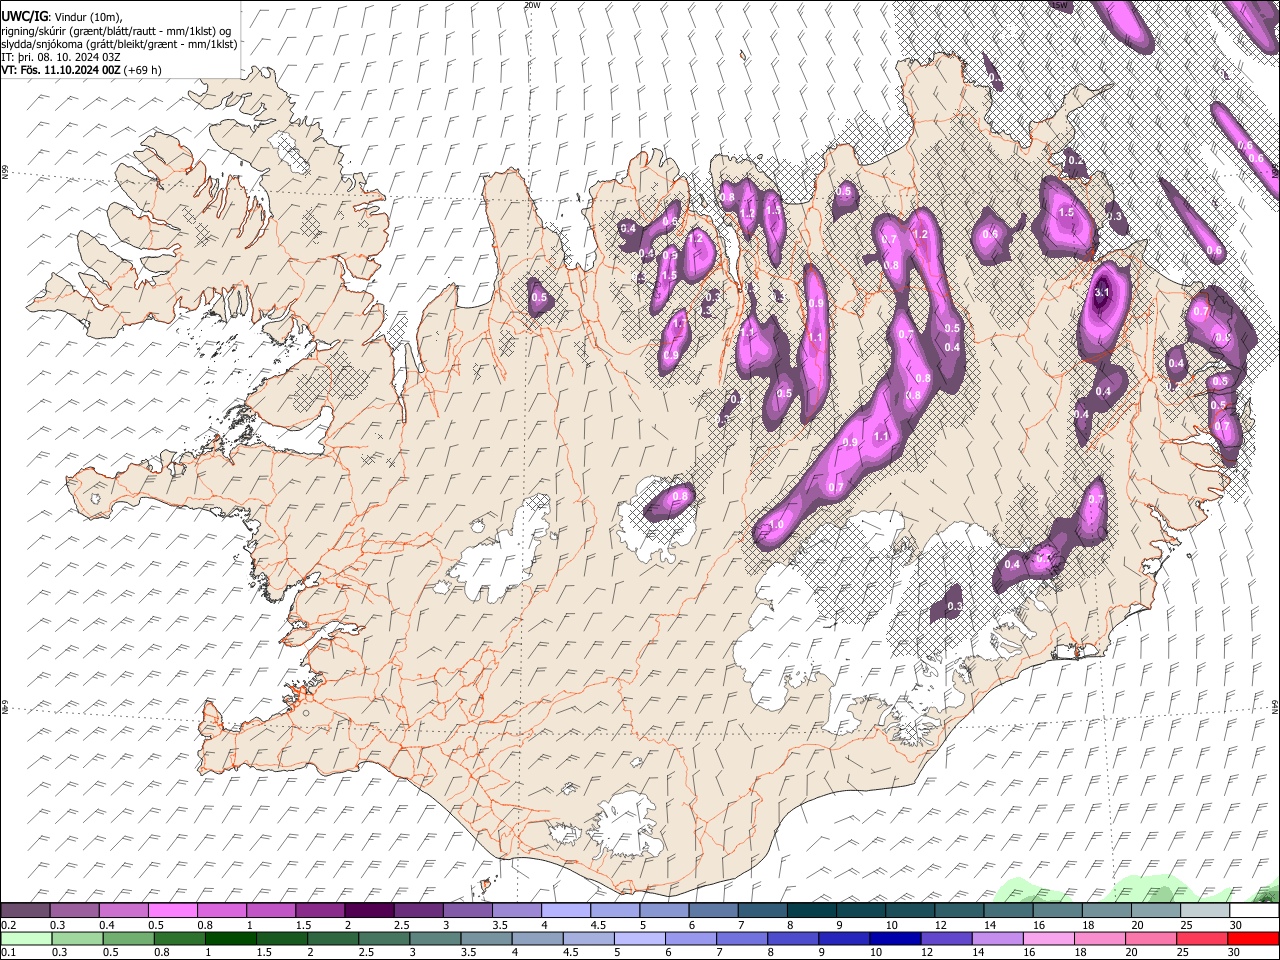Click the 'VT: Fös. 11.10.2024 00Z (+69 h)' line
The width and height of the screenshot is (1280, 960).
[81, 70]
